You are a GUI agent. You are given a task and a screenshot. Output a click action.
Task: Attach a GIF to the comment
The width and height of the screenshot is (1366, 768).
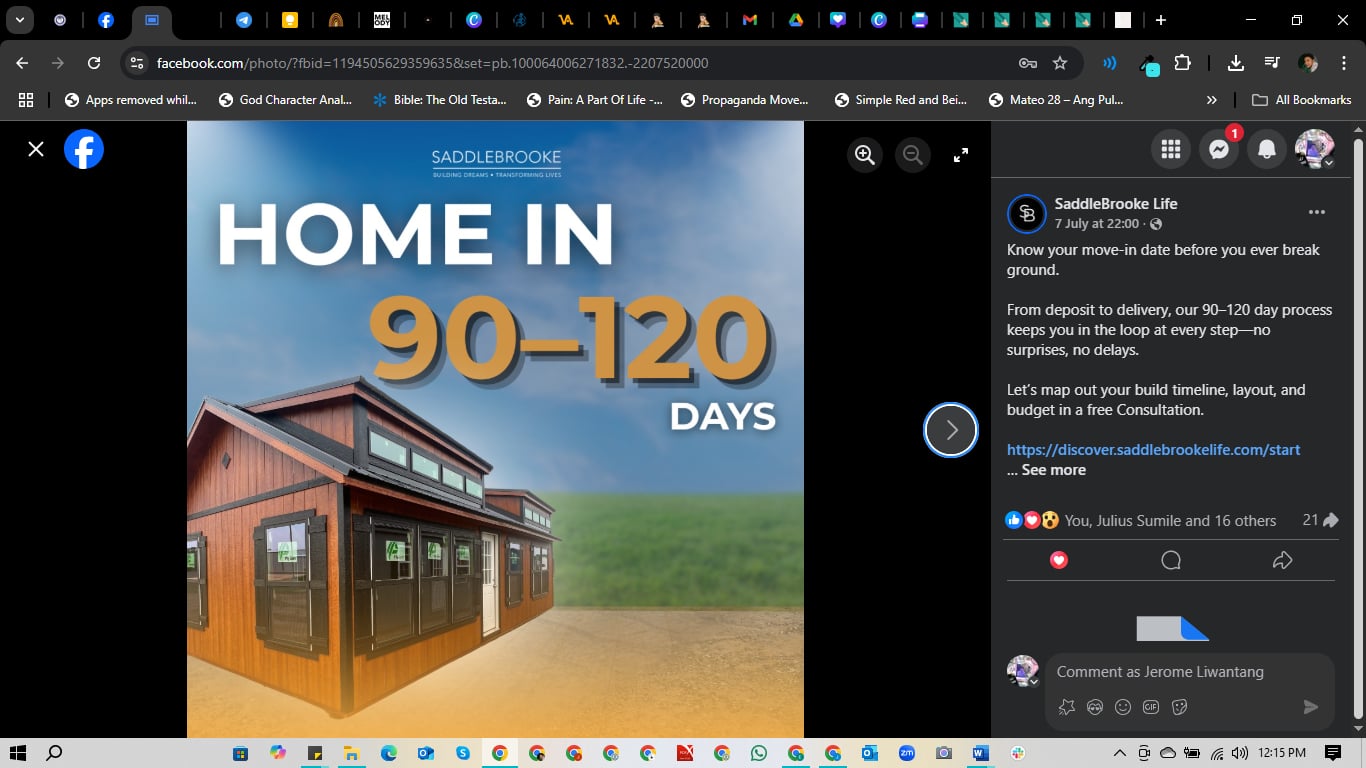(x=1151, y=707)
